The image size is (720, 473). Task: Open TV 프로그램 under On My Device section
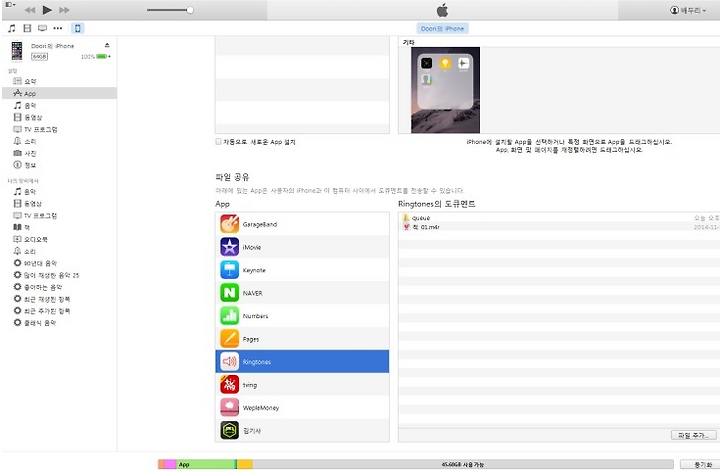tap(59, 215)
